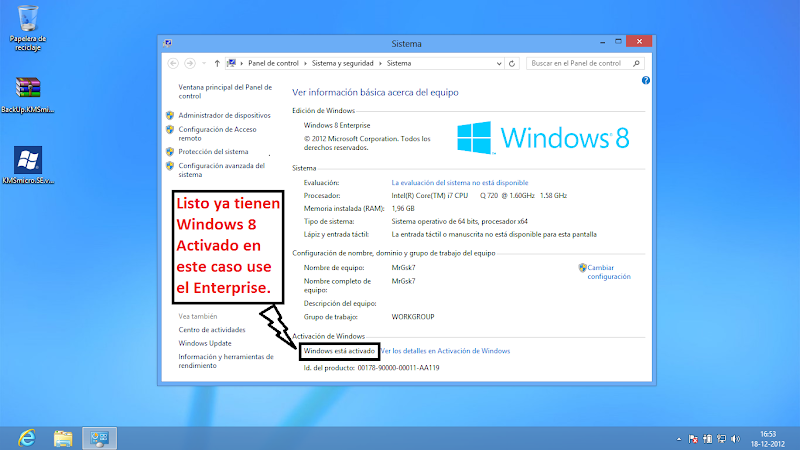Click the product ID 00178-90000-00011-AA119
The height and width of the screenshot is (450, 800).
(x=398, y=367)
